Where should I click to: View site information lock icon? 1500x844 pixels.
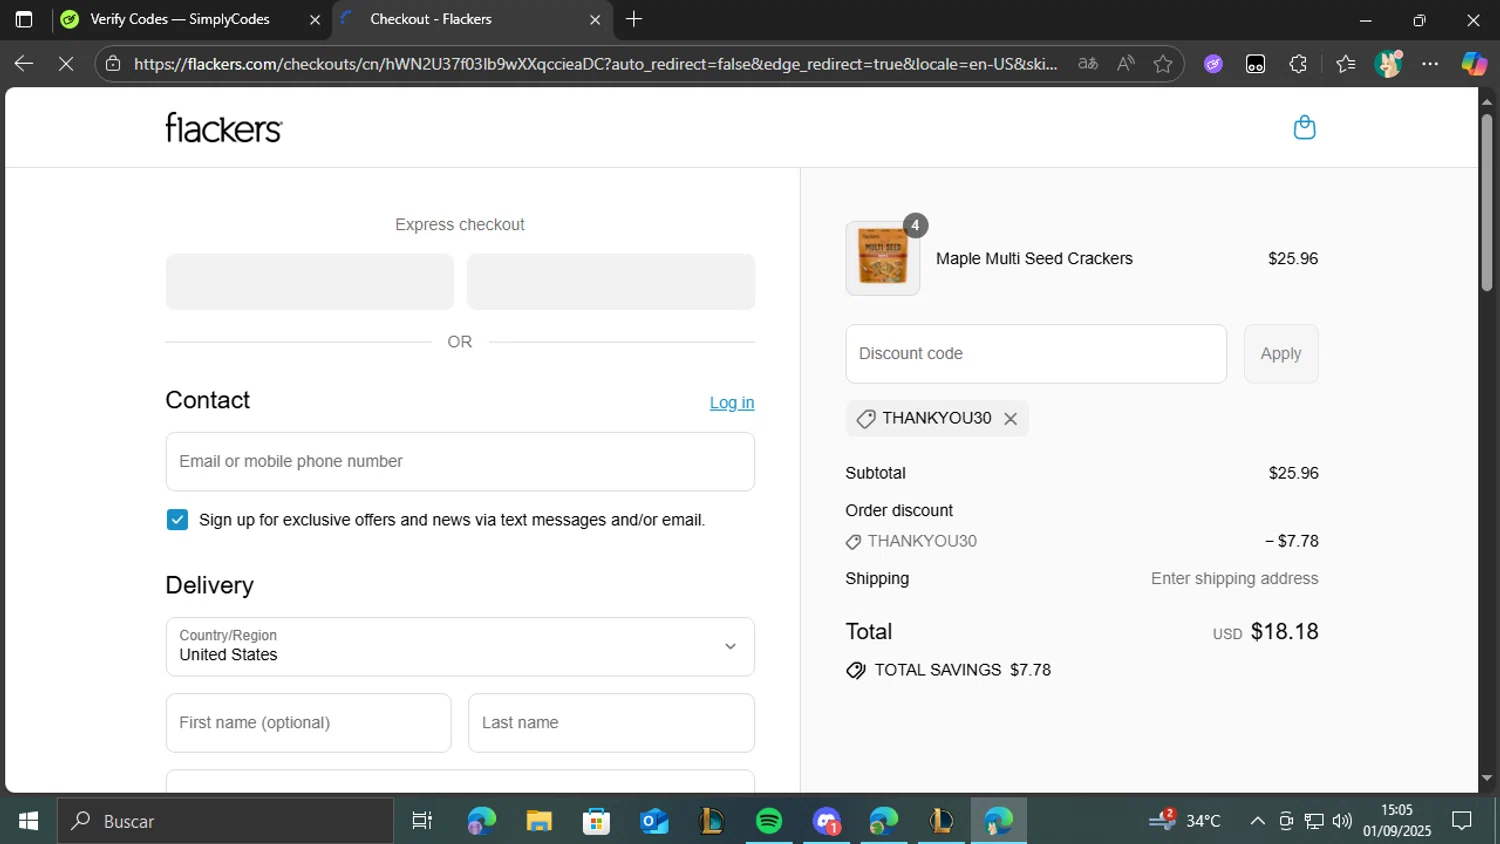pos(113,64)
